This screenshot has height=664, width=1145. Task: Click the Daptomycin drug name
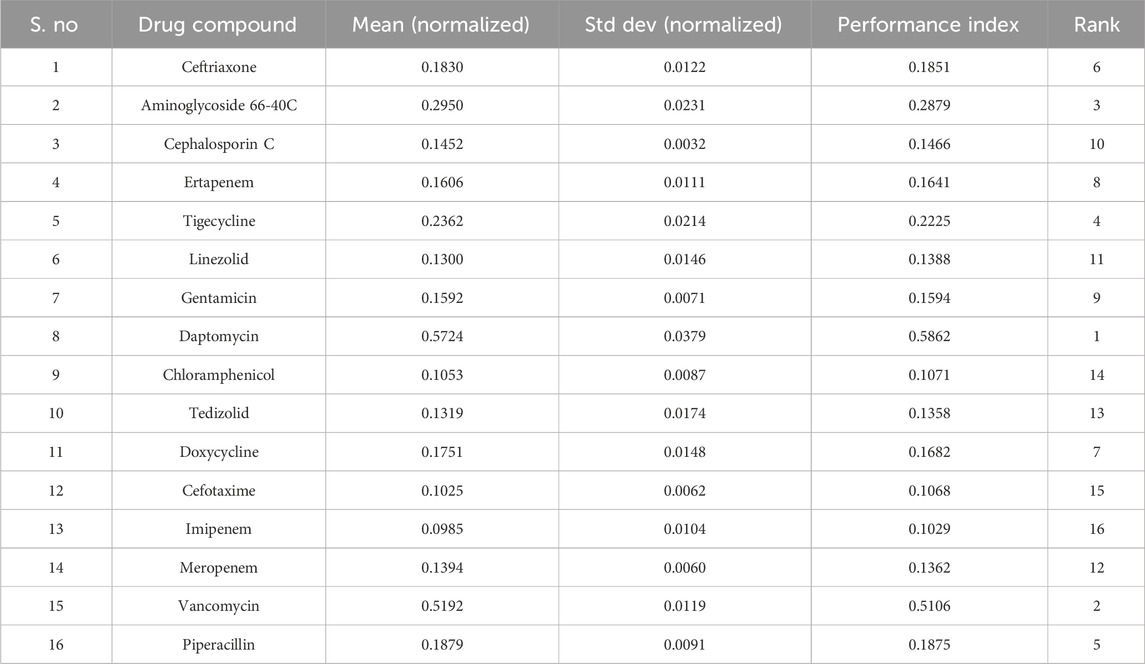(x=218, y=336)
